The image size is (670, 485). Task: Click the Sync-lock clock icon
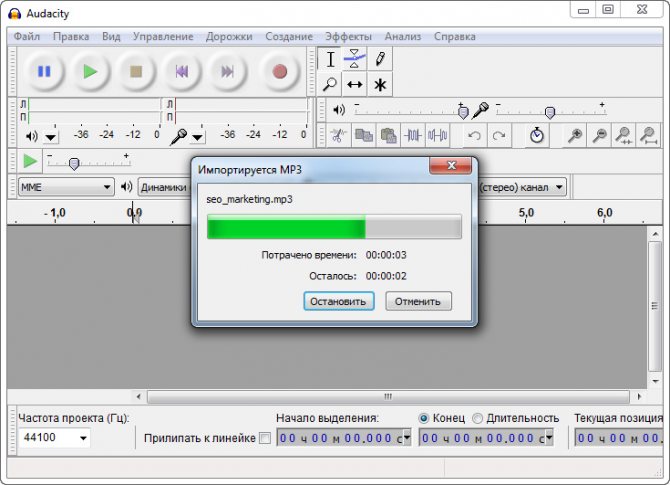pyautogui.click(x=537, y=135)
